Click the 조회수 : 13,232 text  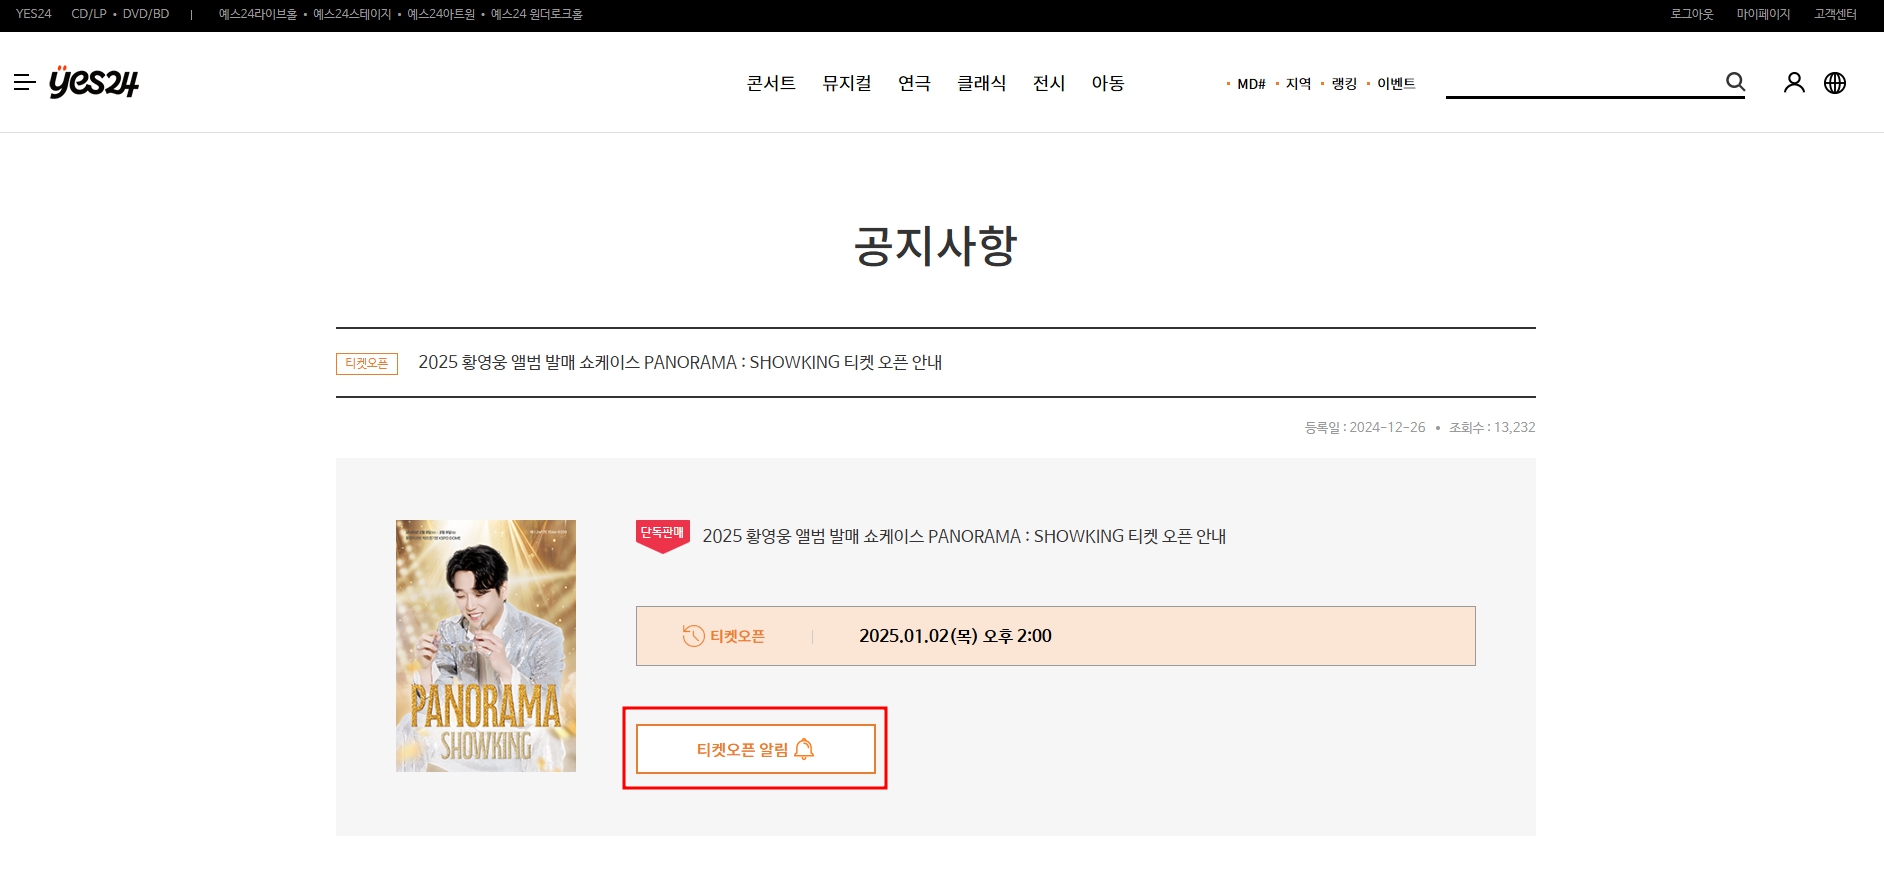click(x=1492, y=427)
